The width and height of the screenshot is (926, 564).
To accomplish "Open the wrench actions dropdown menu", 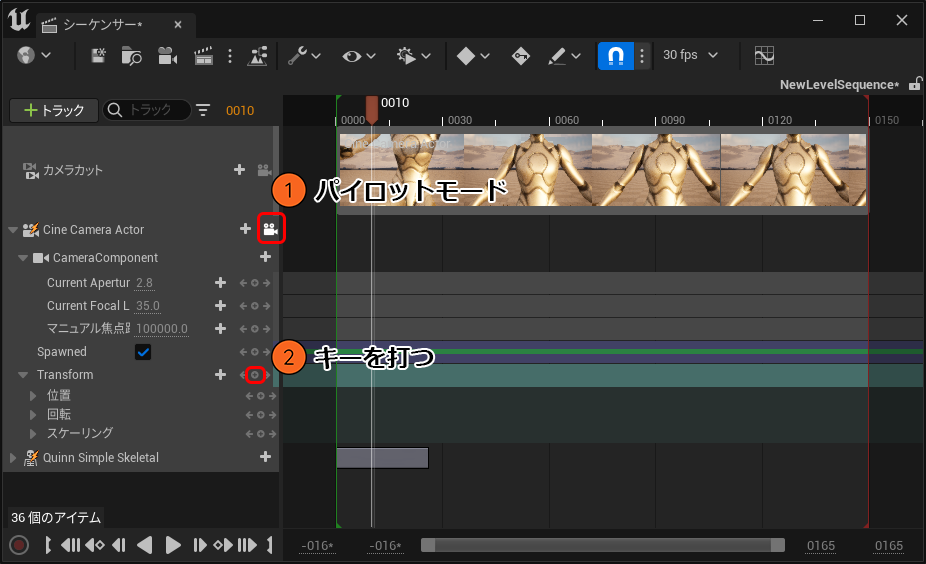I will point(304,56).
